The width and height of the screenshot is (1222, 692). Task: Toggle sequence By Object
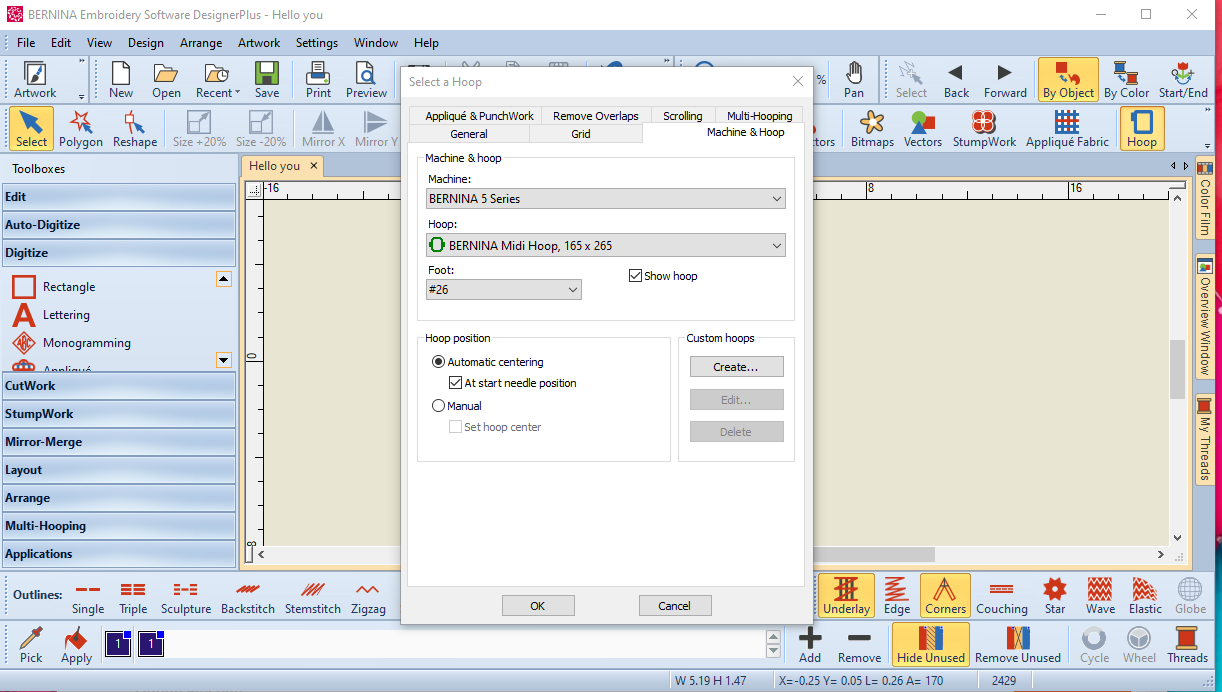click(1068, 80)
